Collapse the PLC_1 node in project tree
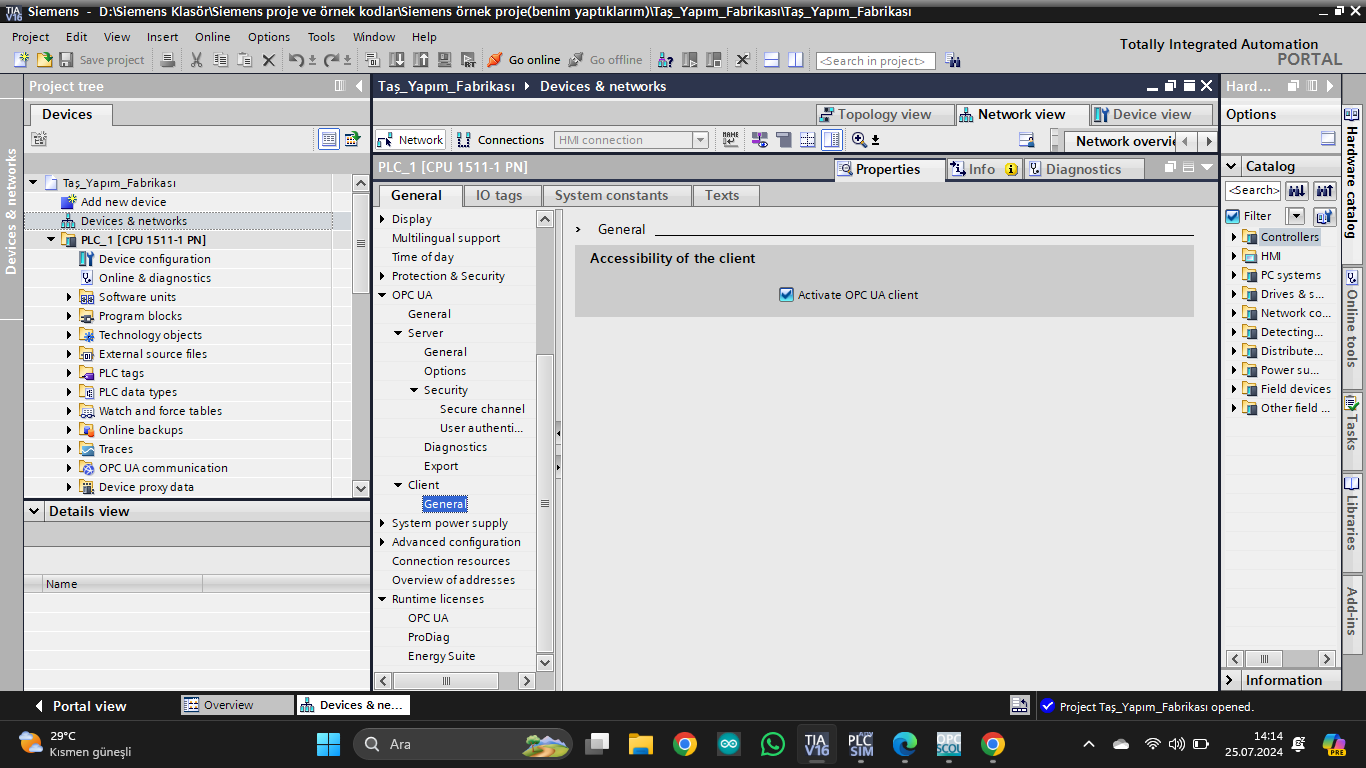 click(x=52, y=240)
